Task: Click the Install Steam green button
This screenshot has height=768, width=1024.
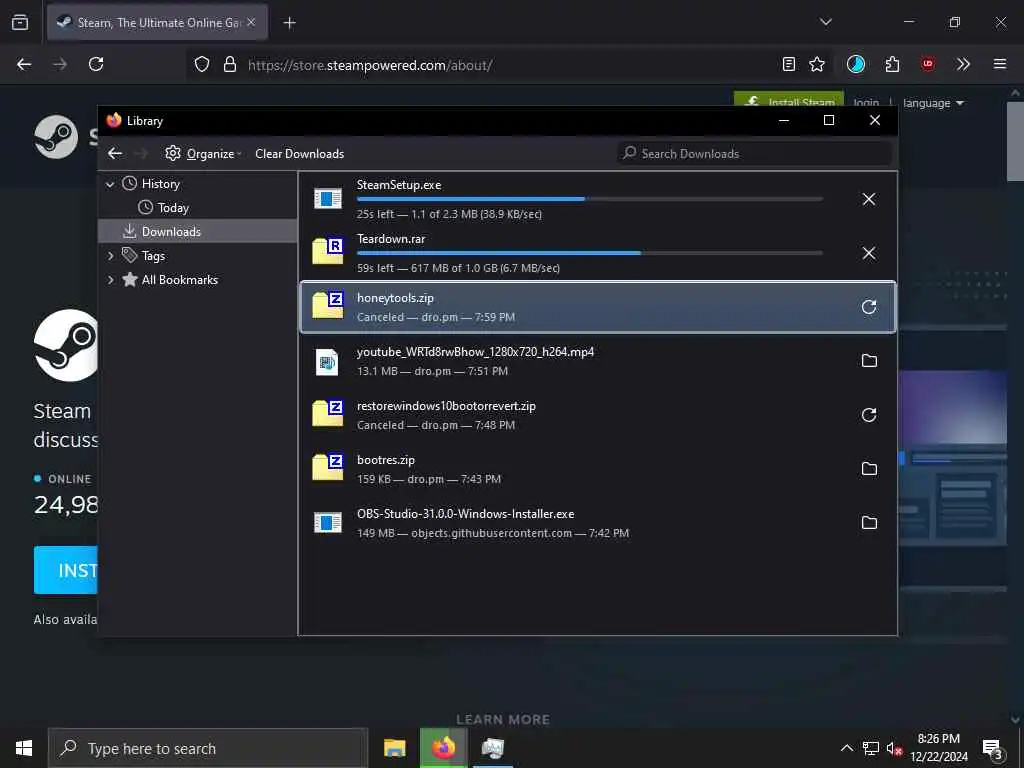Action: tap(789, 99)
